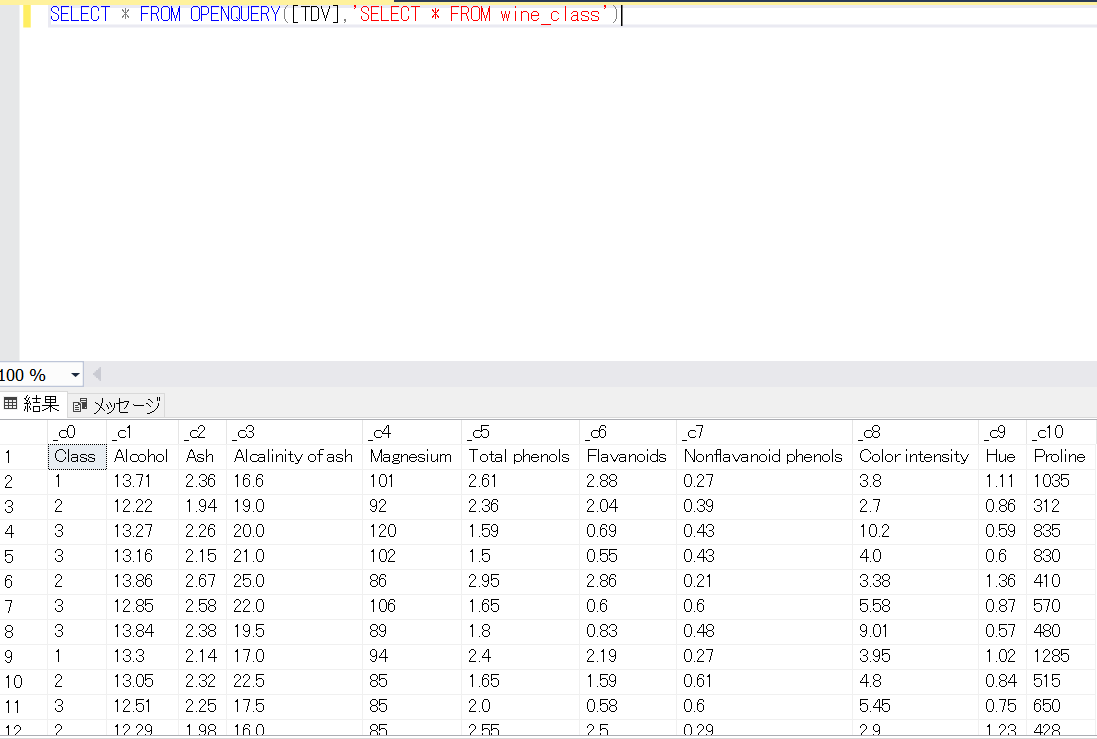Click the horizontal scroll left arrow
The height and width of the screenshot is (739, 1097).
(97, 374)
